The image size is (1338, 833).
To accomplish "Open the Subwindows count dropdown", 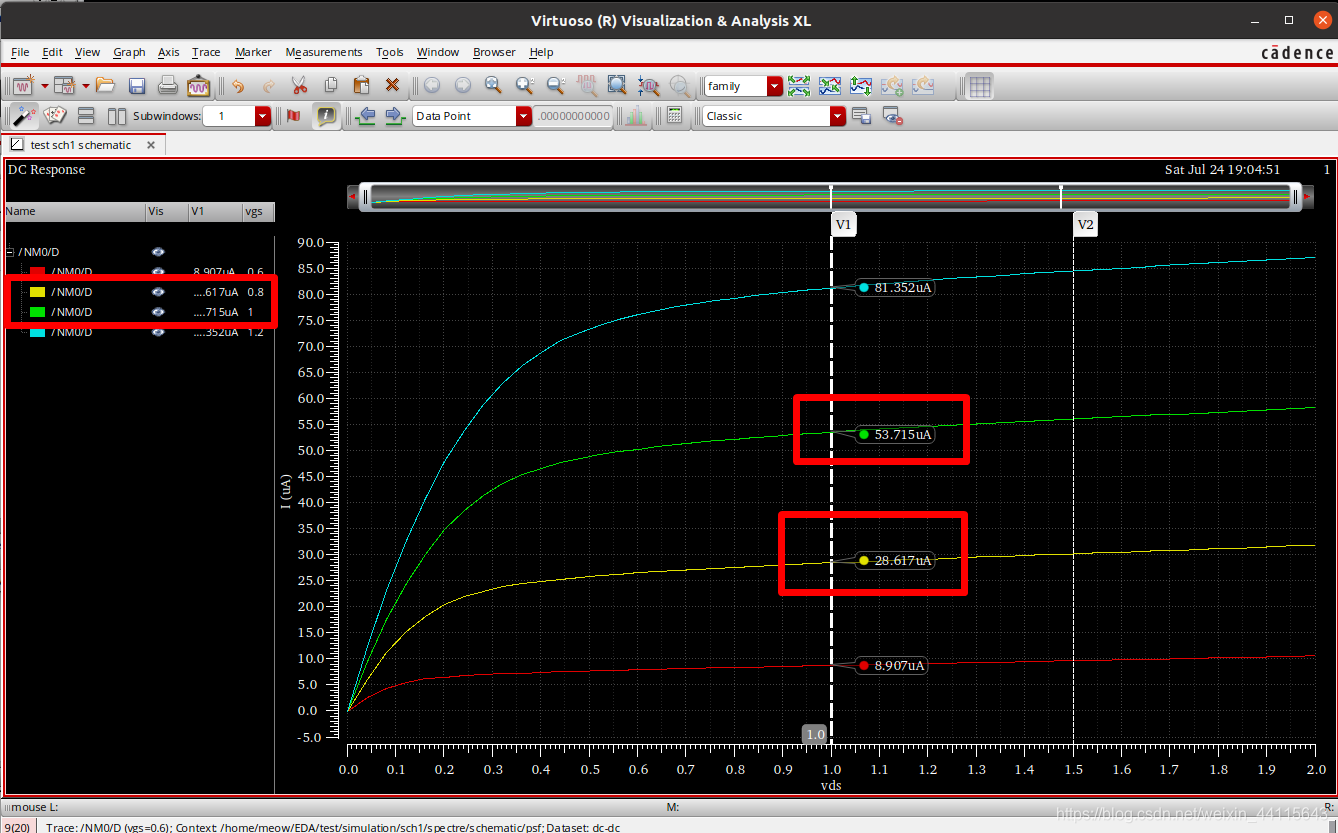I will (x=263, y=116).
